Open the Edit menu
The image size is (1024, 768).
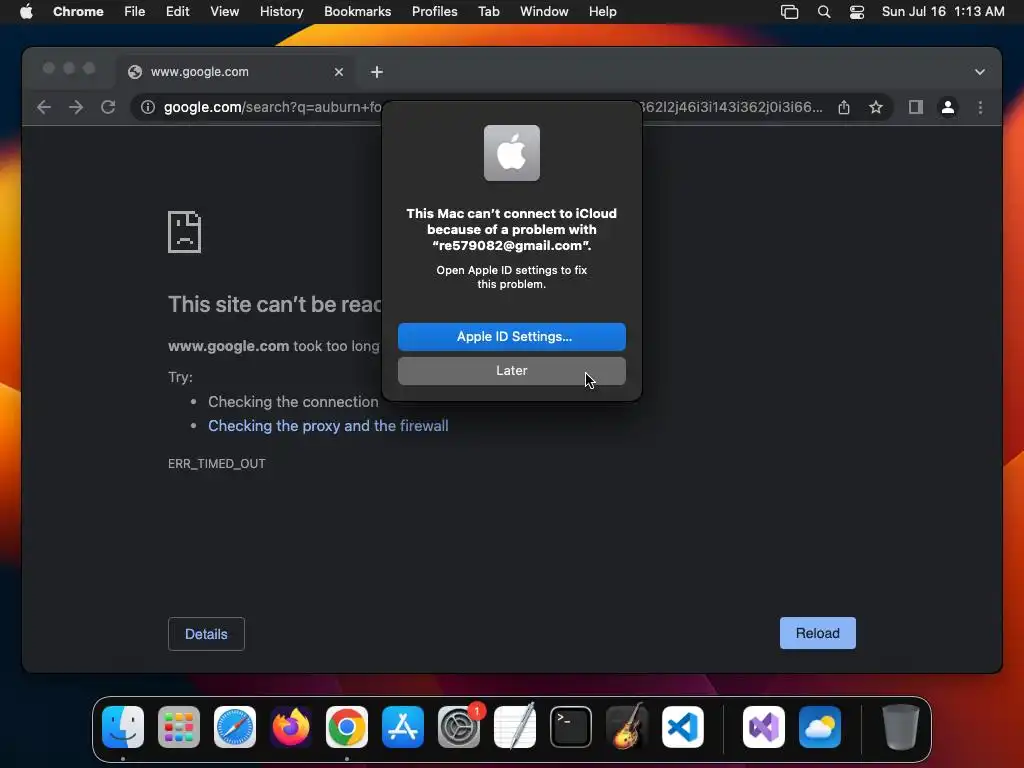pos(177,12)
